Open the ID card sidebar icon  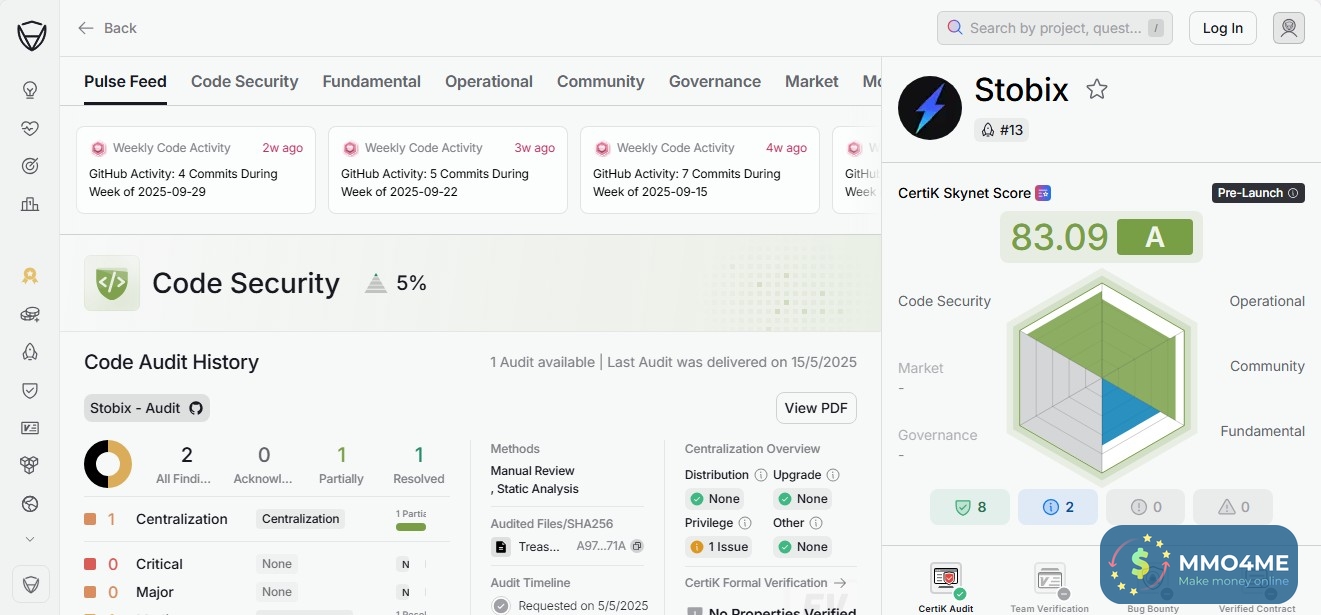[30, 428]
